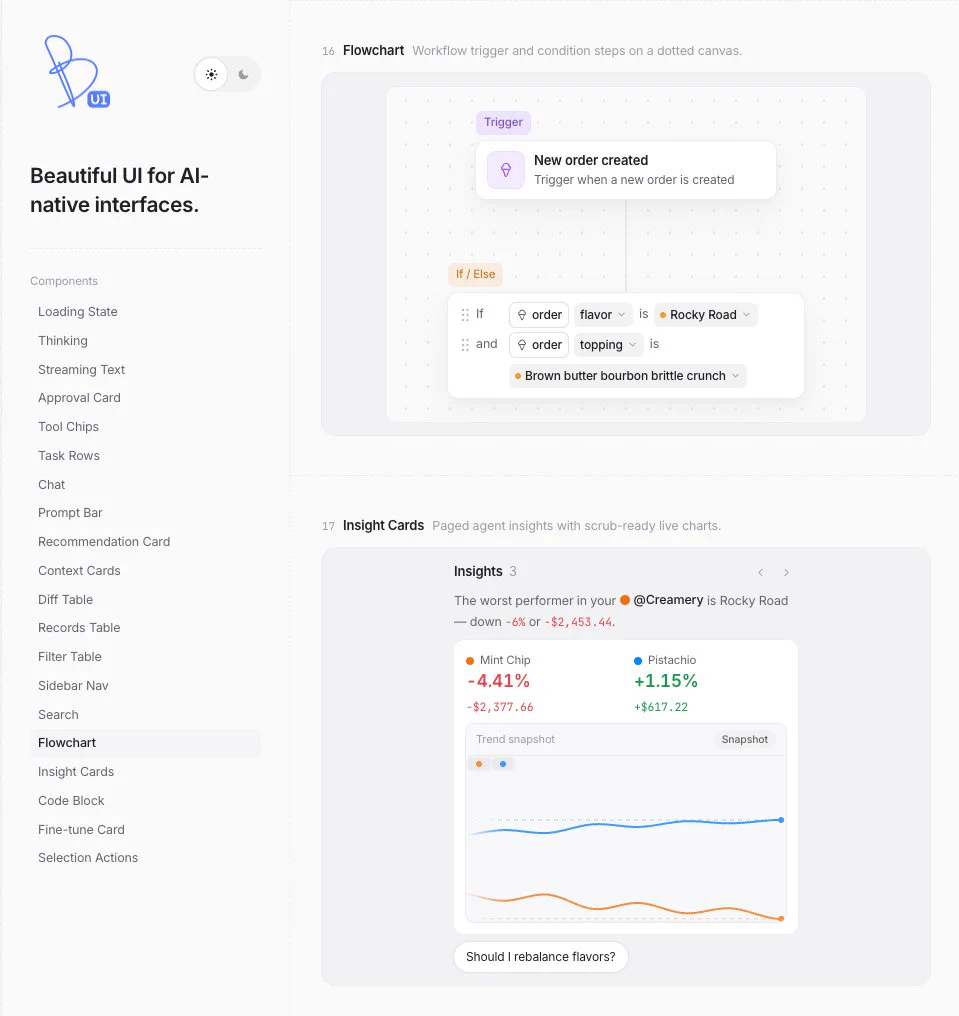Click the orange Mint Chip legend dot in chart

[479, 764]
